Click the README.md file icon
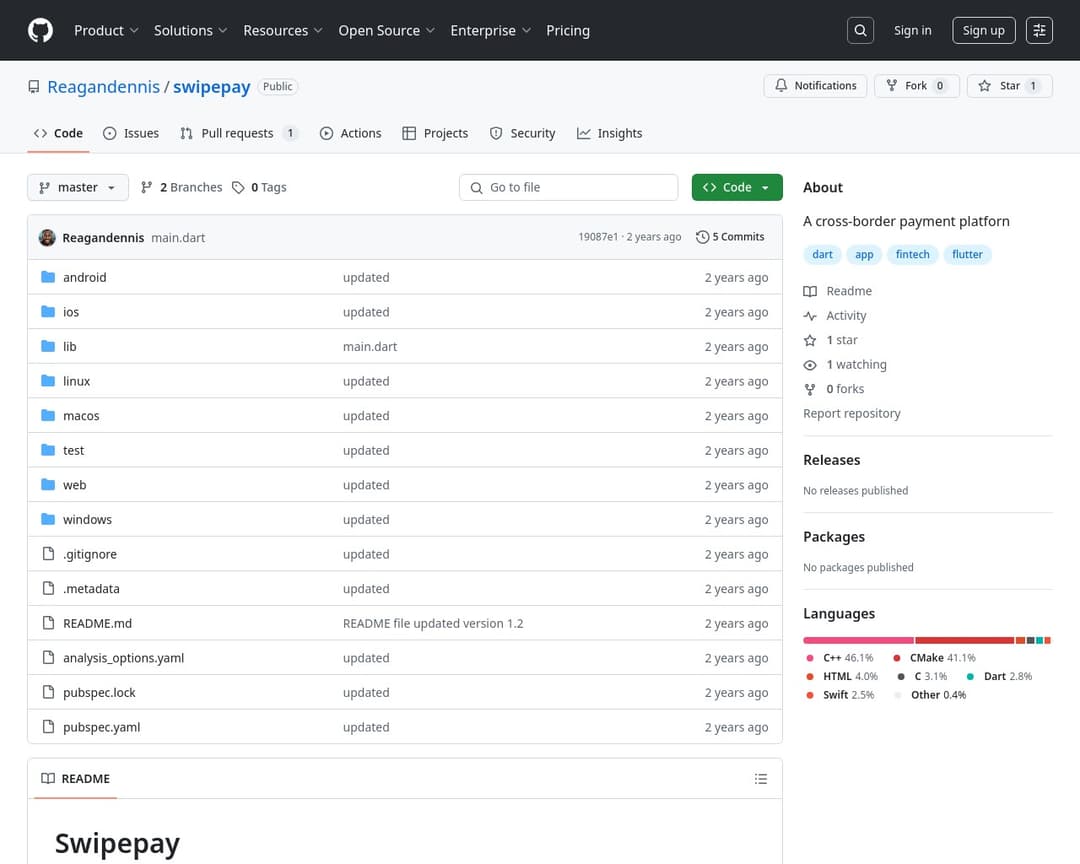This screenshot has width=1080, height=864. pyautogui.click(x=48, y=623)
